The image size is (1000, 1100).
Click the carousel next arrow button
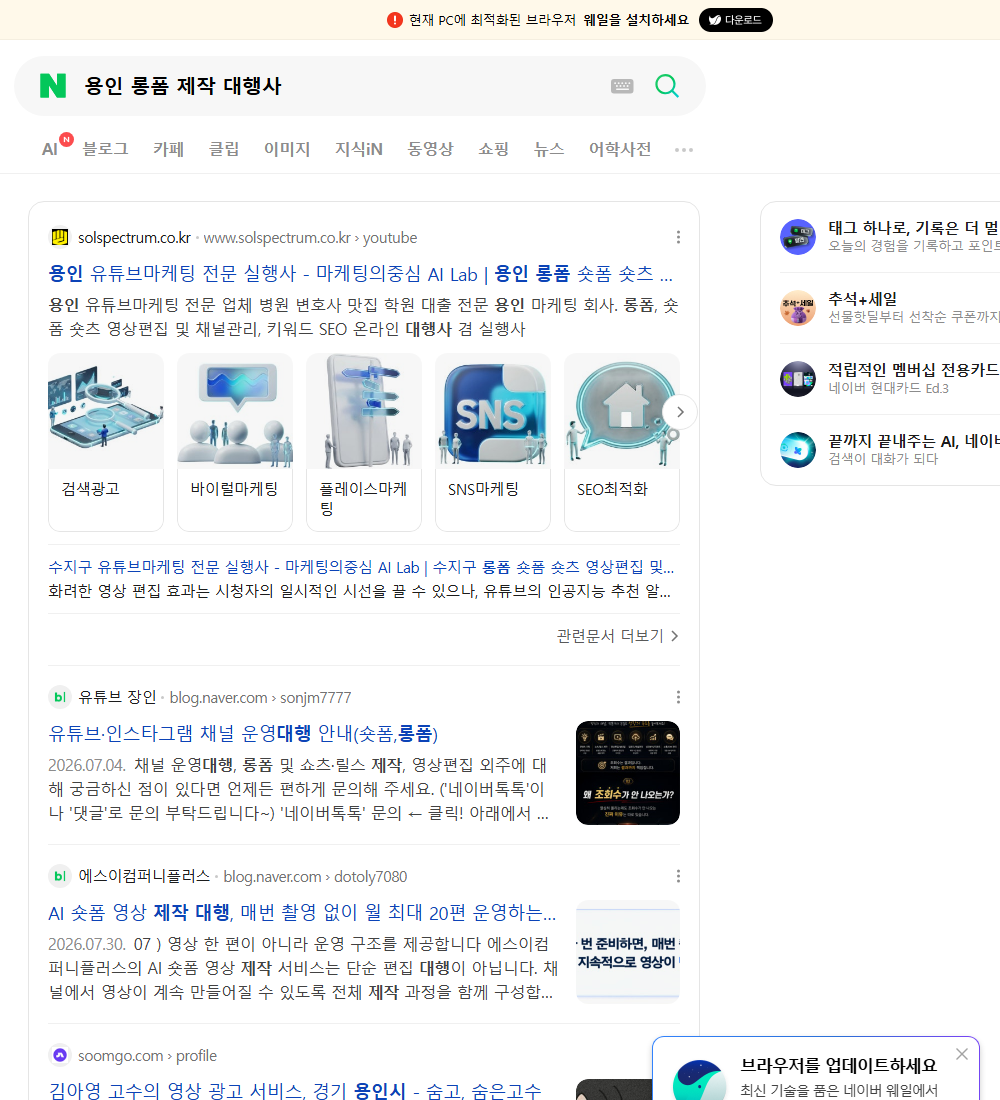pyautogui.click(x=679, y=412)
